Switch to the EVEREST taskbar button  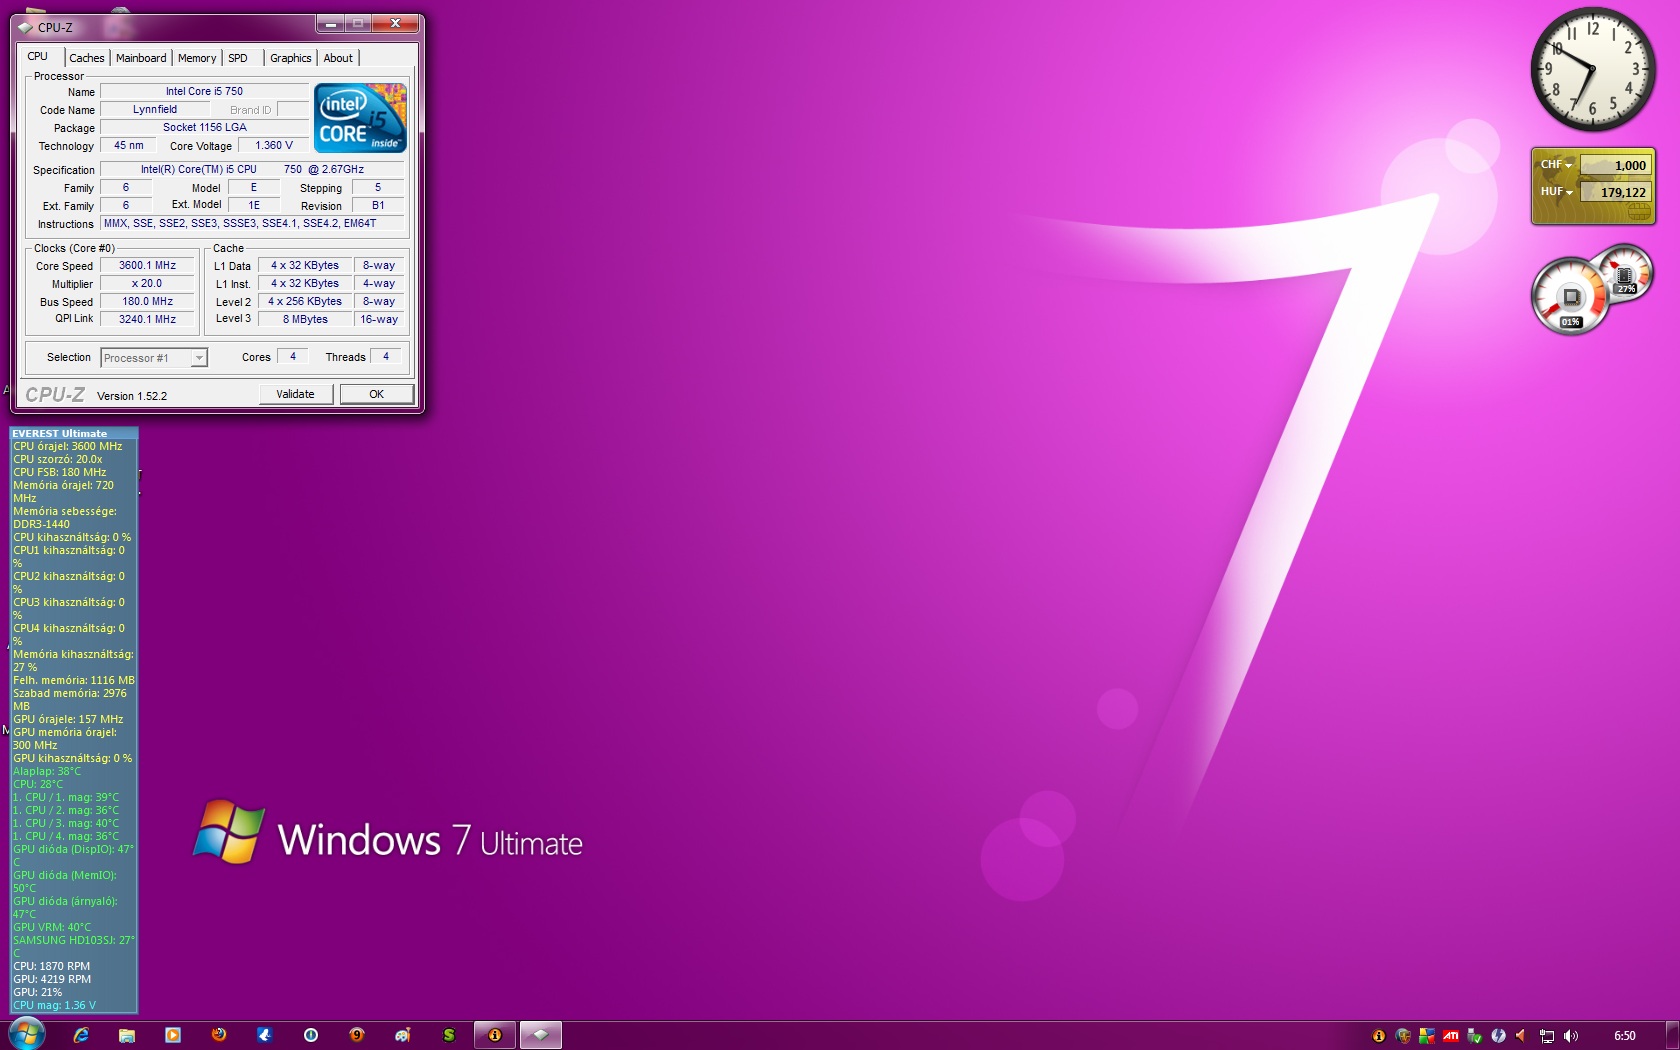click(495, 1035)
